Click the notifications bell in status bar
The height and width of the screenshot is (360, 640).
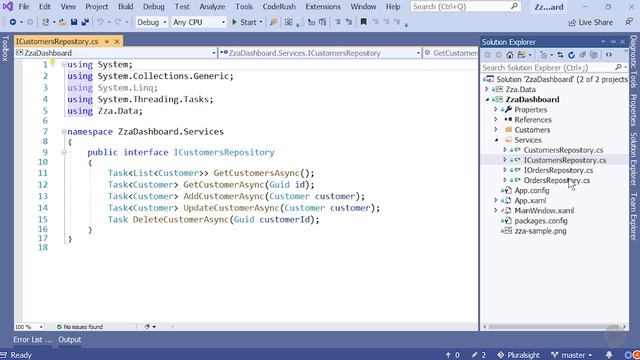pos(609,355)
